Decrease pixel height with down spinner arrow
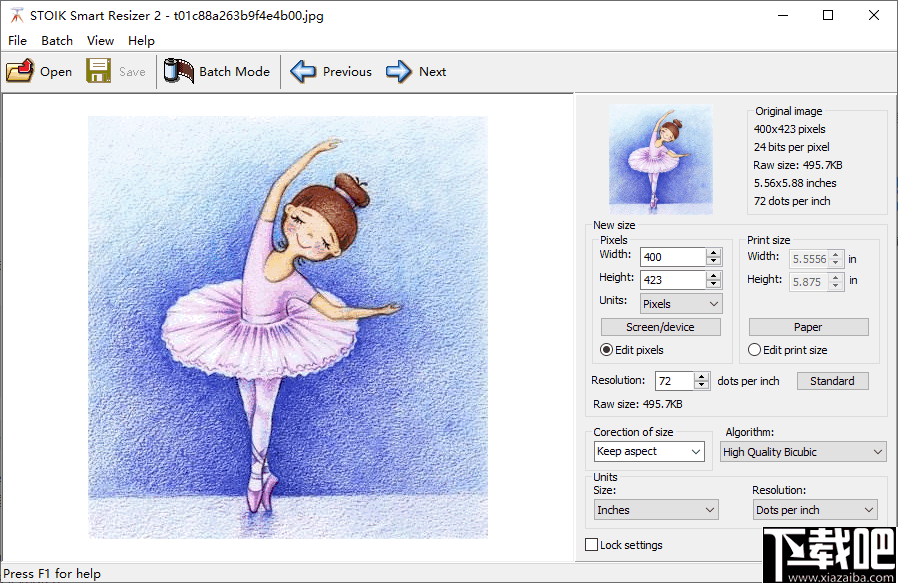898x583 pixels. click(713, 285)
